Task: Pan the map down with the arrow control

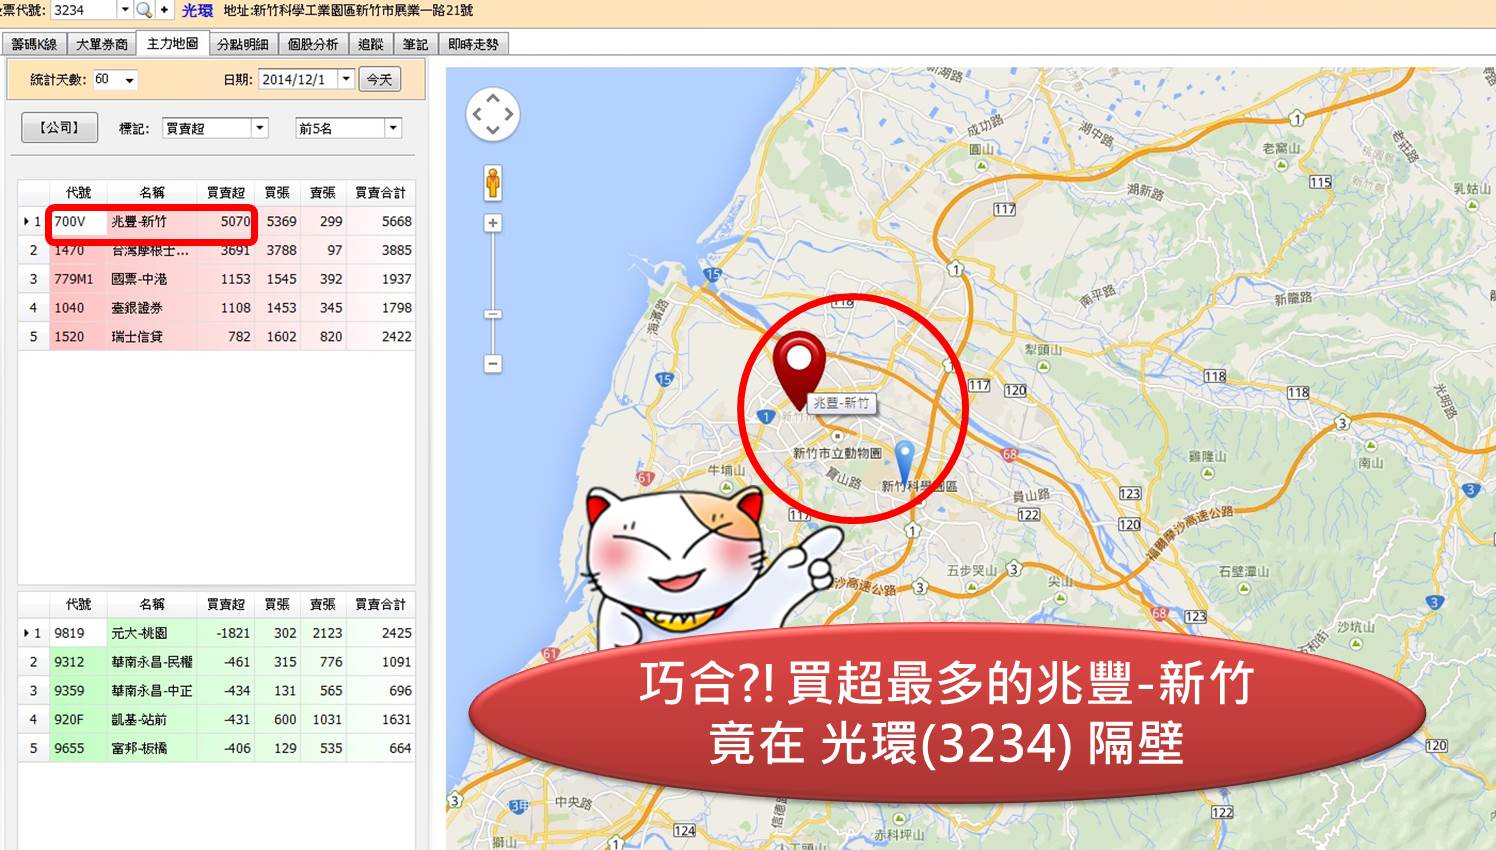Action: click(x=492, y=129)
